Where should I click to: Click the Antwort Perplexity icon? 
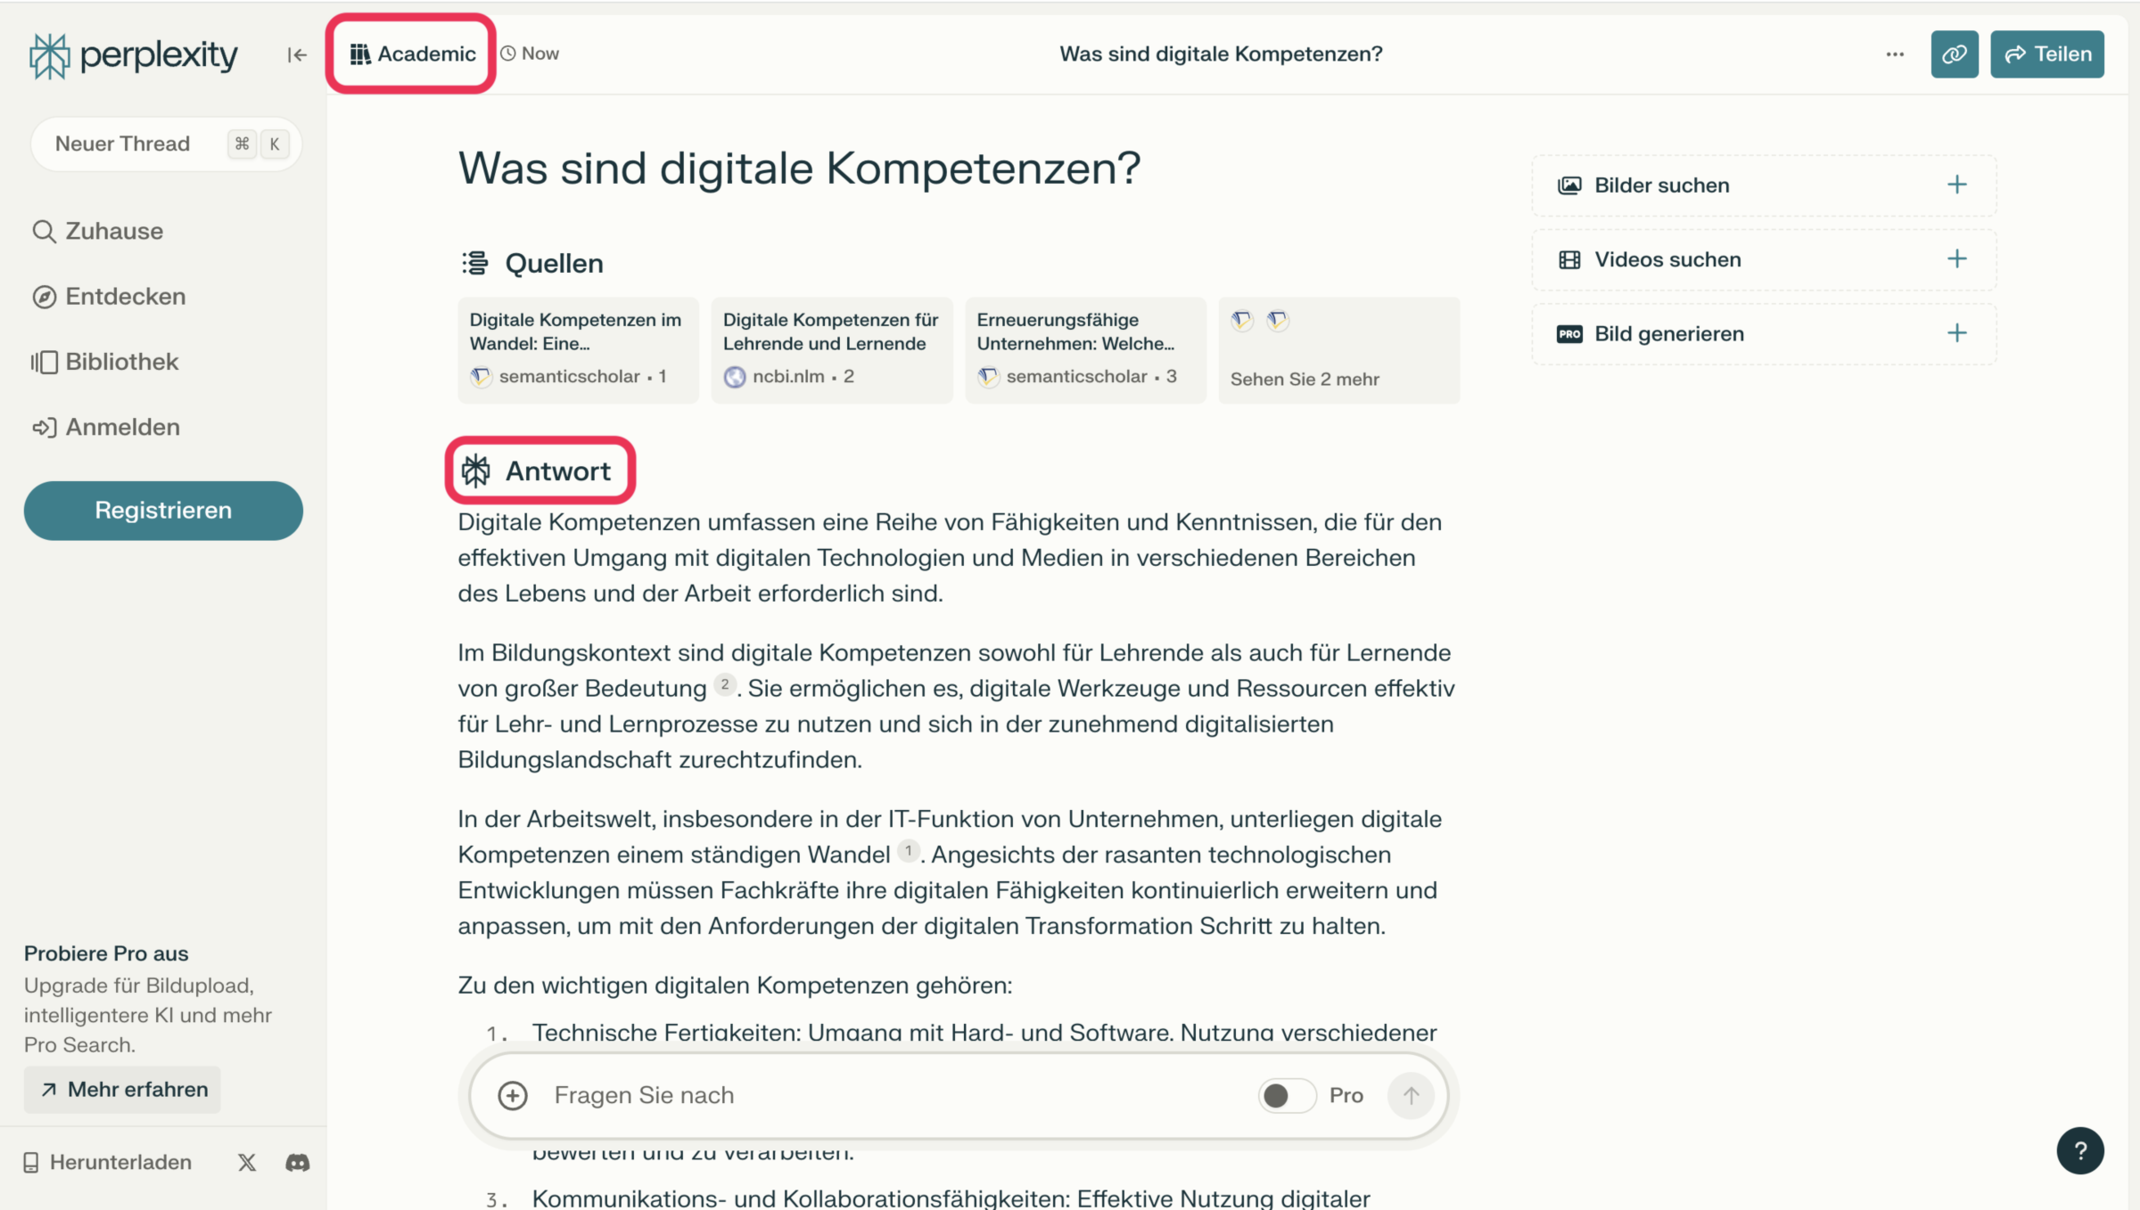coord(476,471)
